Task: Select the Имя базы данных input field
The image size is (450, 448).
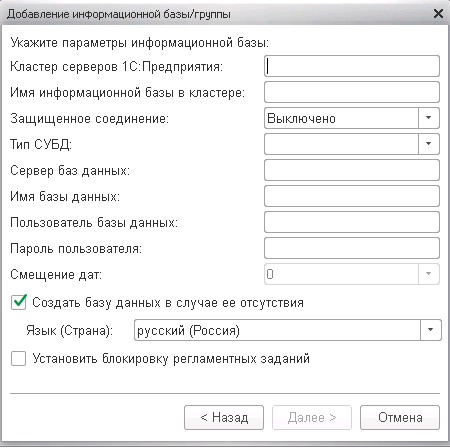Action: point(352,196)
